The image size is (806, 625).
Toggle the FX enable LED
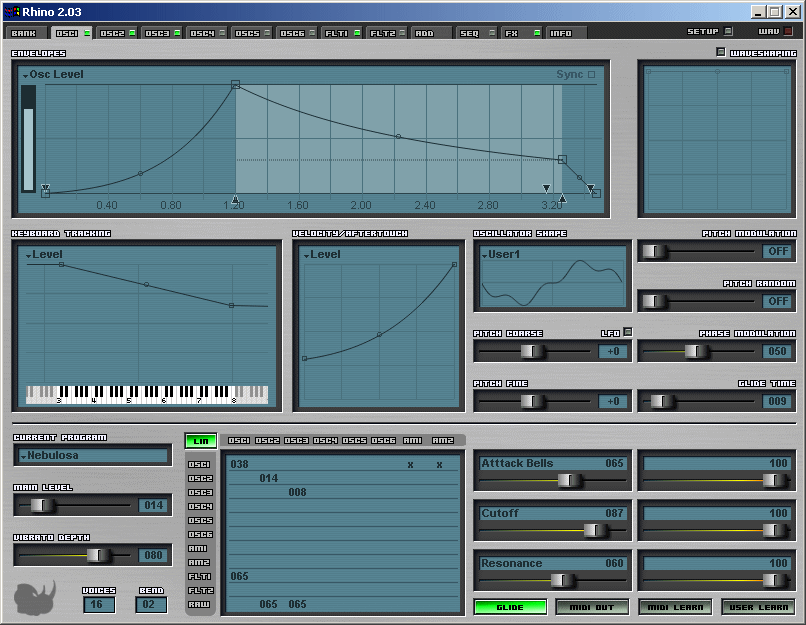pos(537,33)
